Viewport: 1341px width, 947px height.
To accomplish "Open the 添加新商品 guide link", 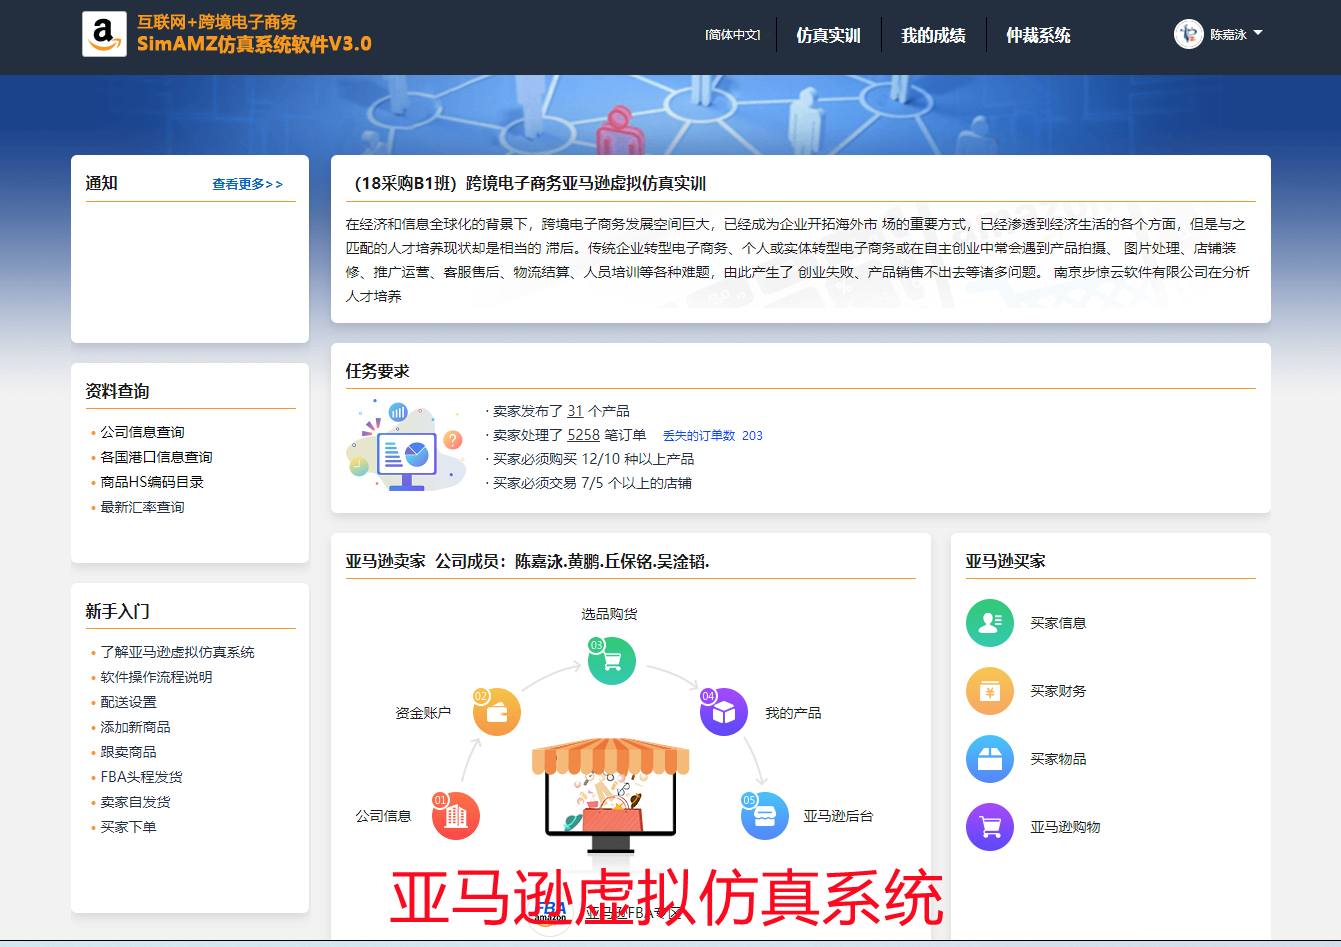I will 135,727.
